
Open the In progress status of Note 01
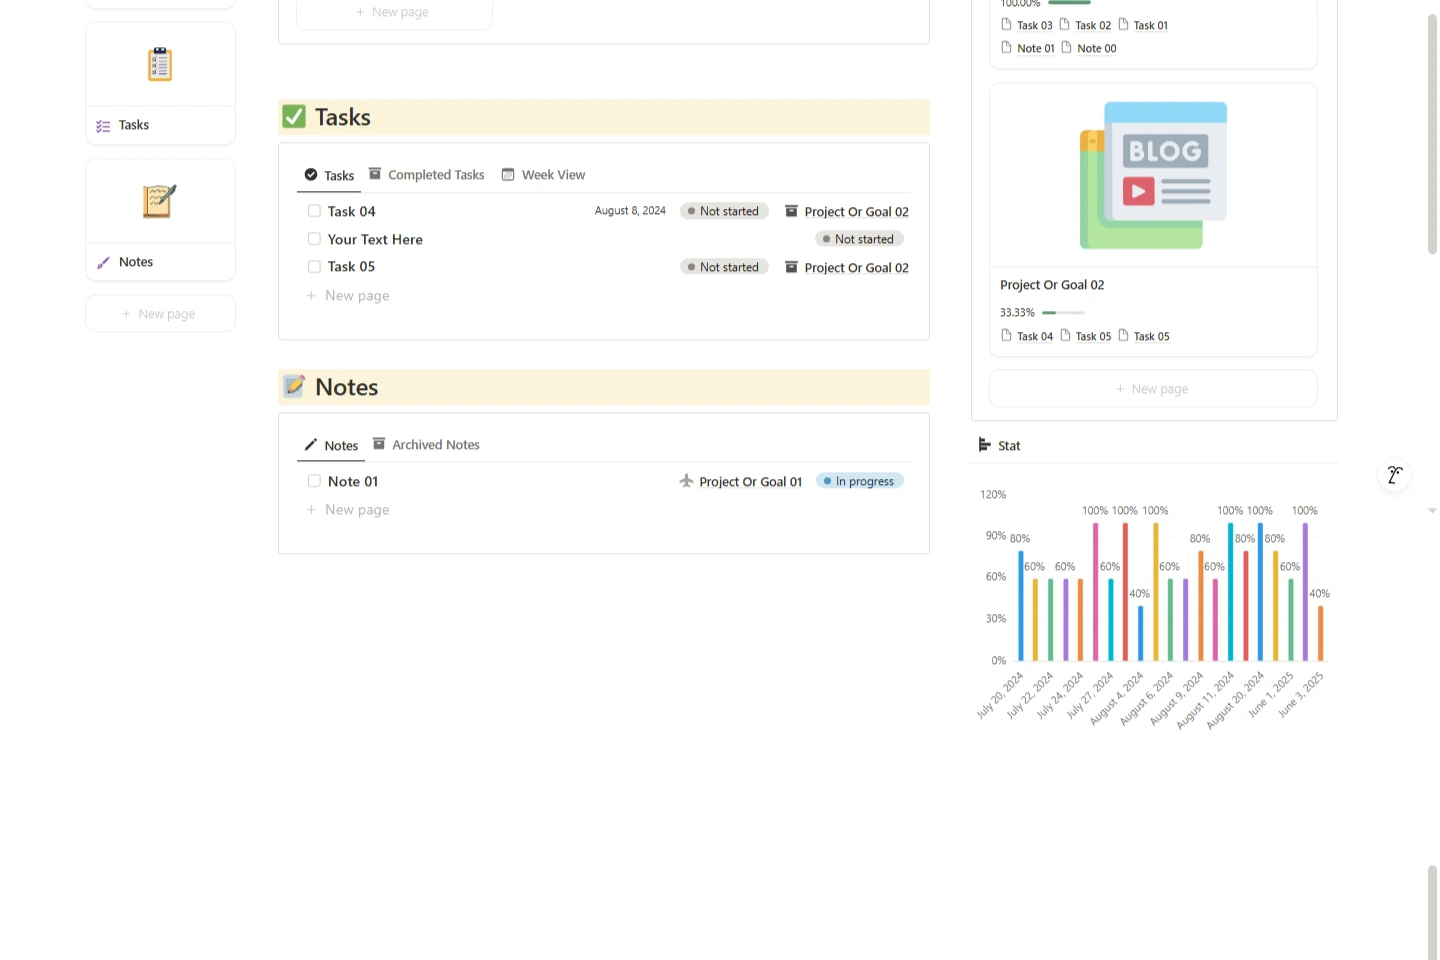click(860, 481)
